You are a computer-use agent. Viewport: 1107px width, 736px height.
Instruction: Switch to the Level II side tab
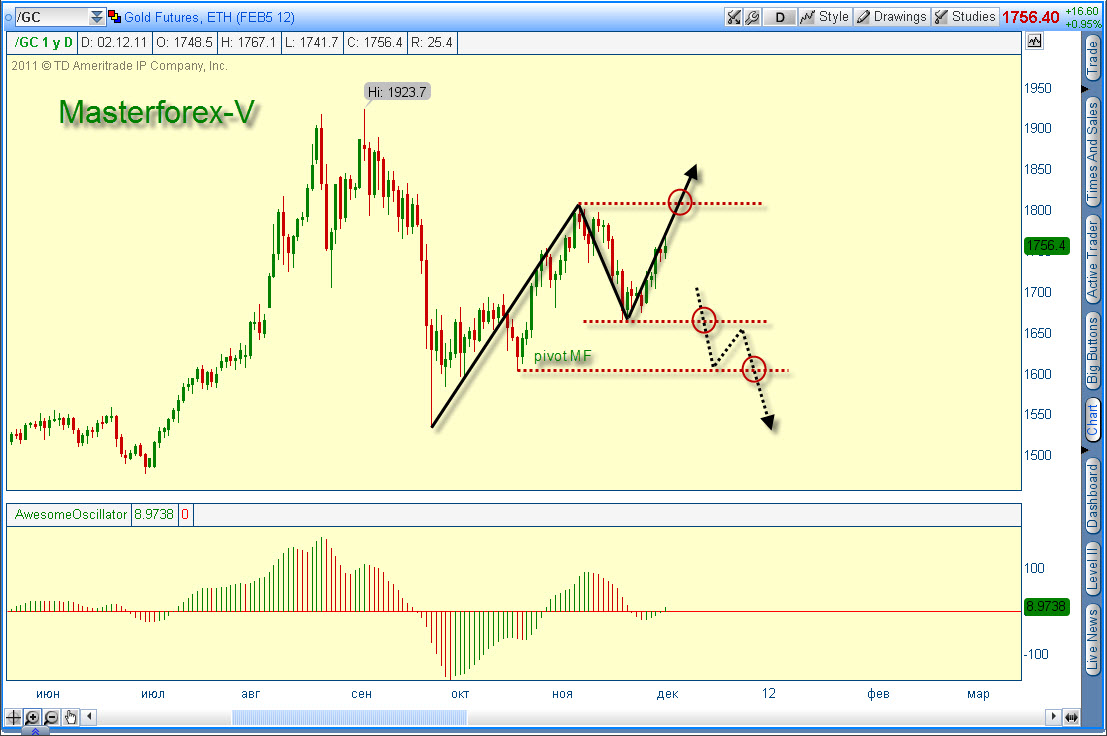[x=1092, y=568]
